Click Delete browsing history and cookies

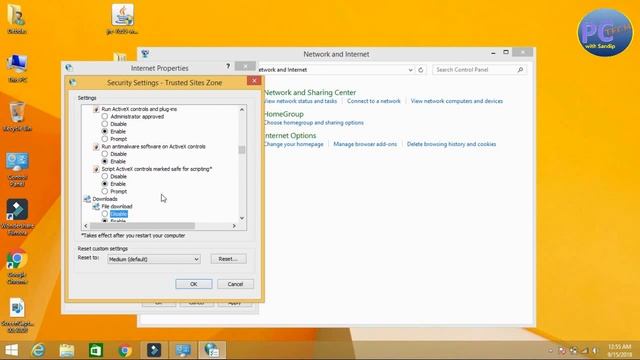(451, 144)
